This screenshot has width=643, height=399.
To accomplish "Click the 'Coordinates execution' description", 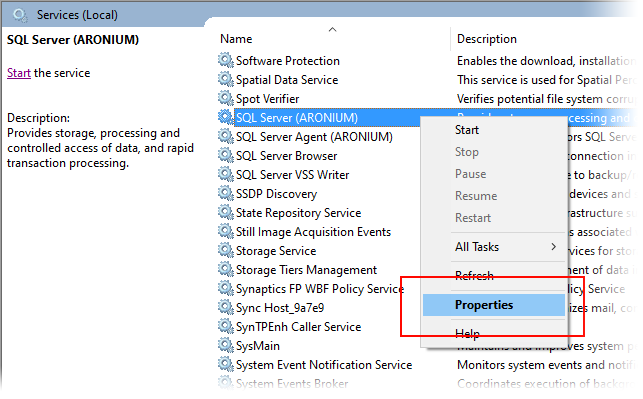I will point(545,383).
